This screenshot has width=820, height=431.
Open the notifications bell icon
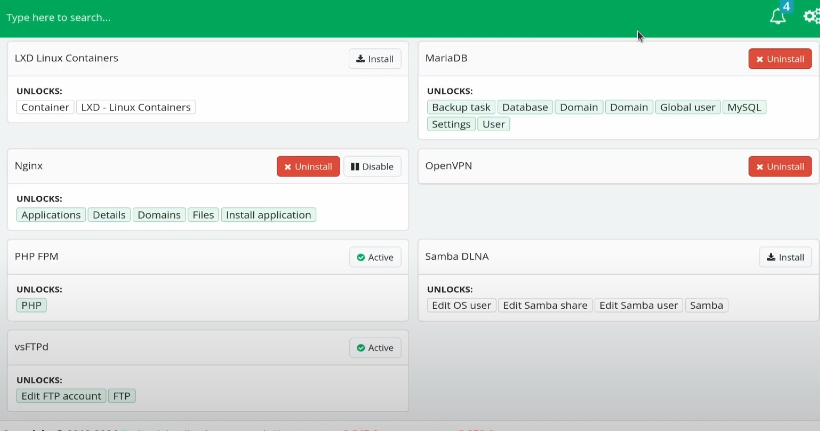pos(777,17)
